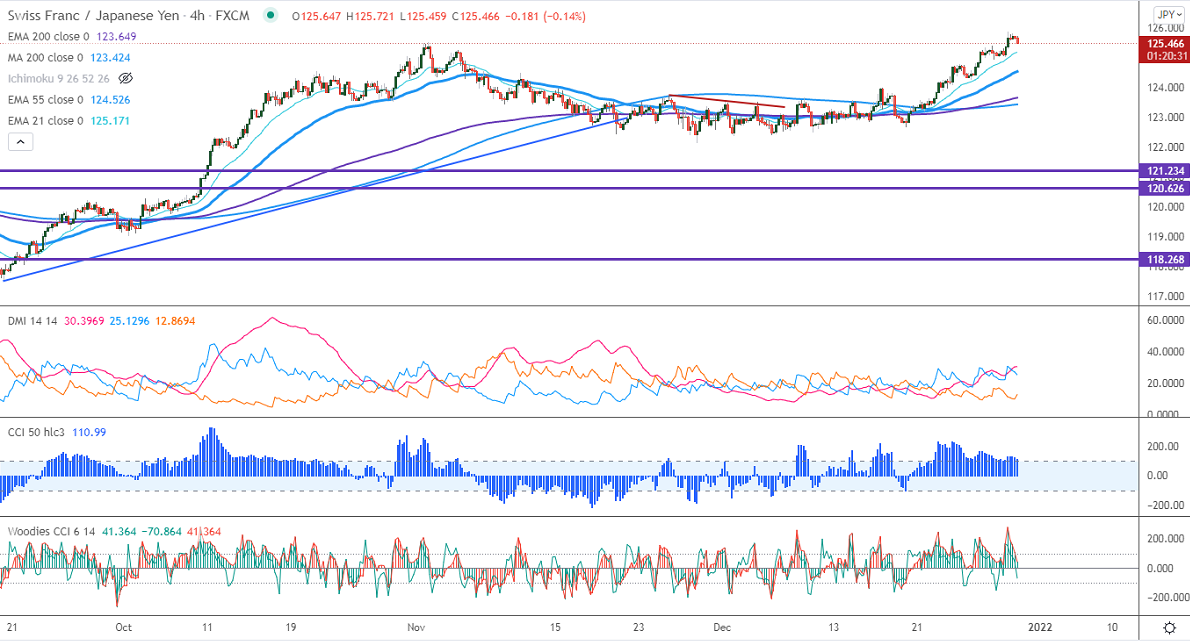Click the 122.000 price scale label
The image size is (1190, 641).
click(x=1166, y=147)
